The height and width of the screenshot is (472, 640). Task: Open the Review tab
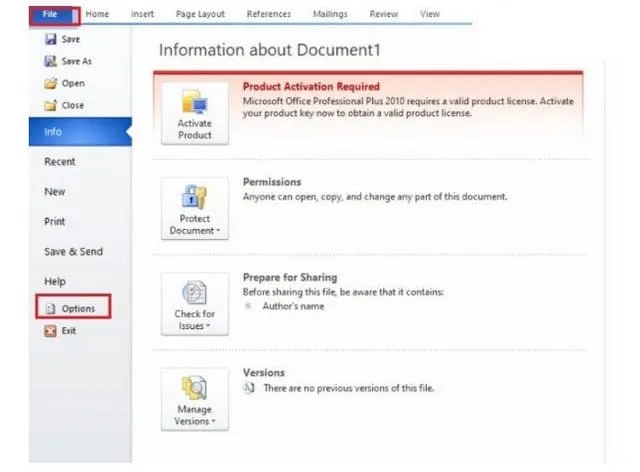(x=383, y=14)
